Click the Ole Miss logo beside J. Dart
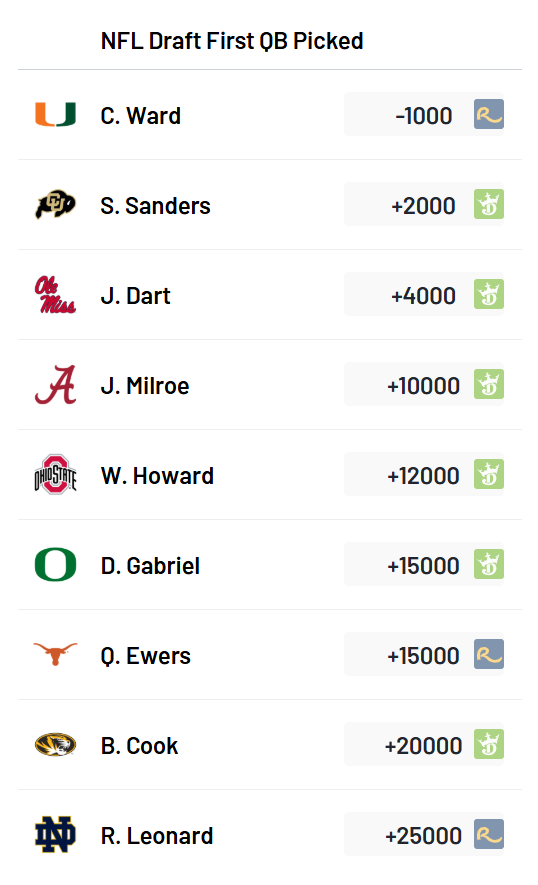538x885 pixels. [x=55, y=295]
